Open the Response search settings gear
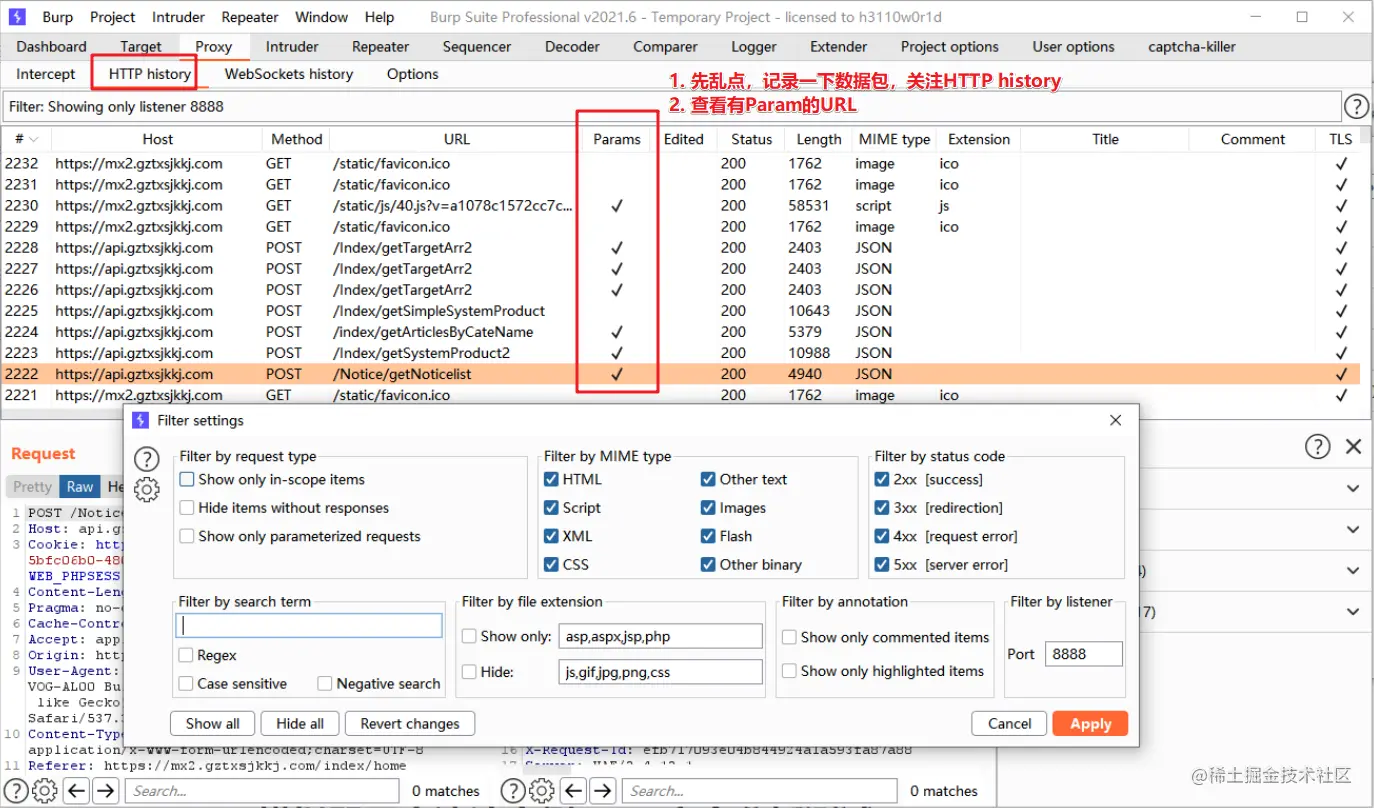The width and height of the screenshot is (1374, 808). pyautogui.click(x=542, y=791)
